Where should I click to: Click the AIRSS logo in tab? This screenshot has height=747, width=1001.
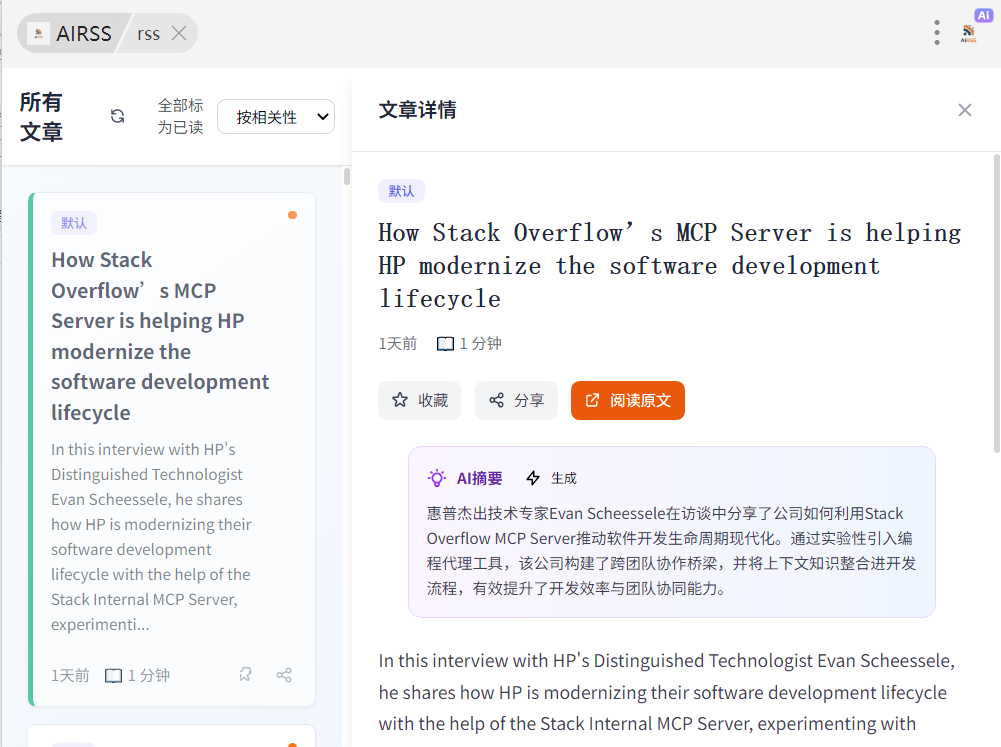pyautogui.click(x=39, y=34)
